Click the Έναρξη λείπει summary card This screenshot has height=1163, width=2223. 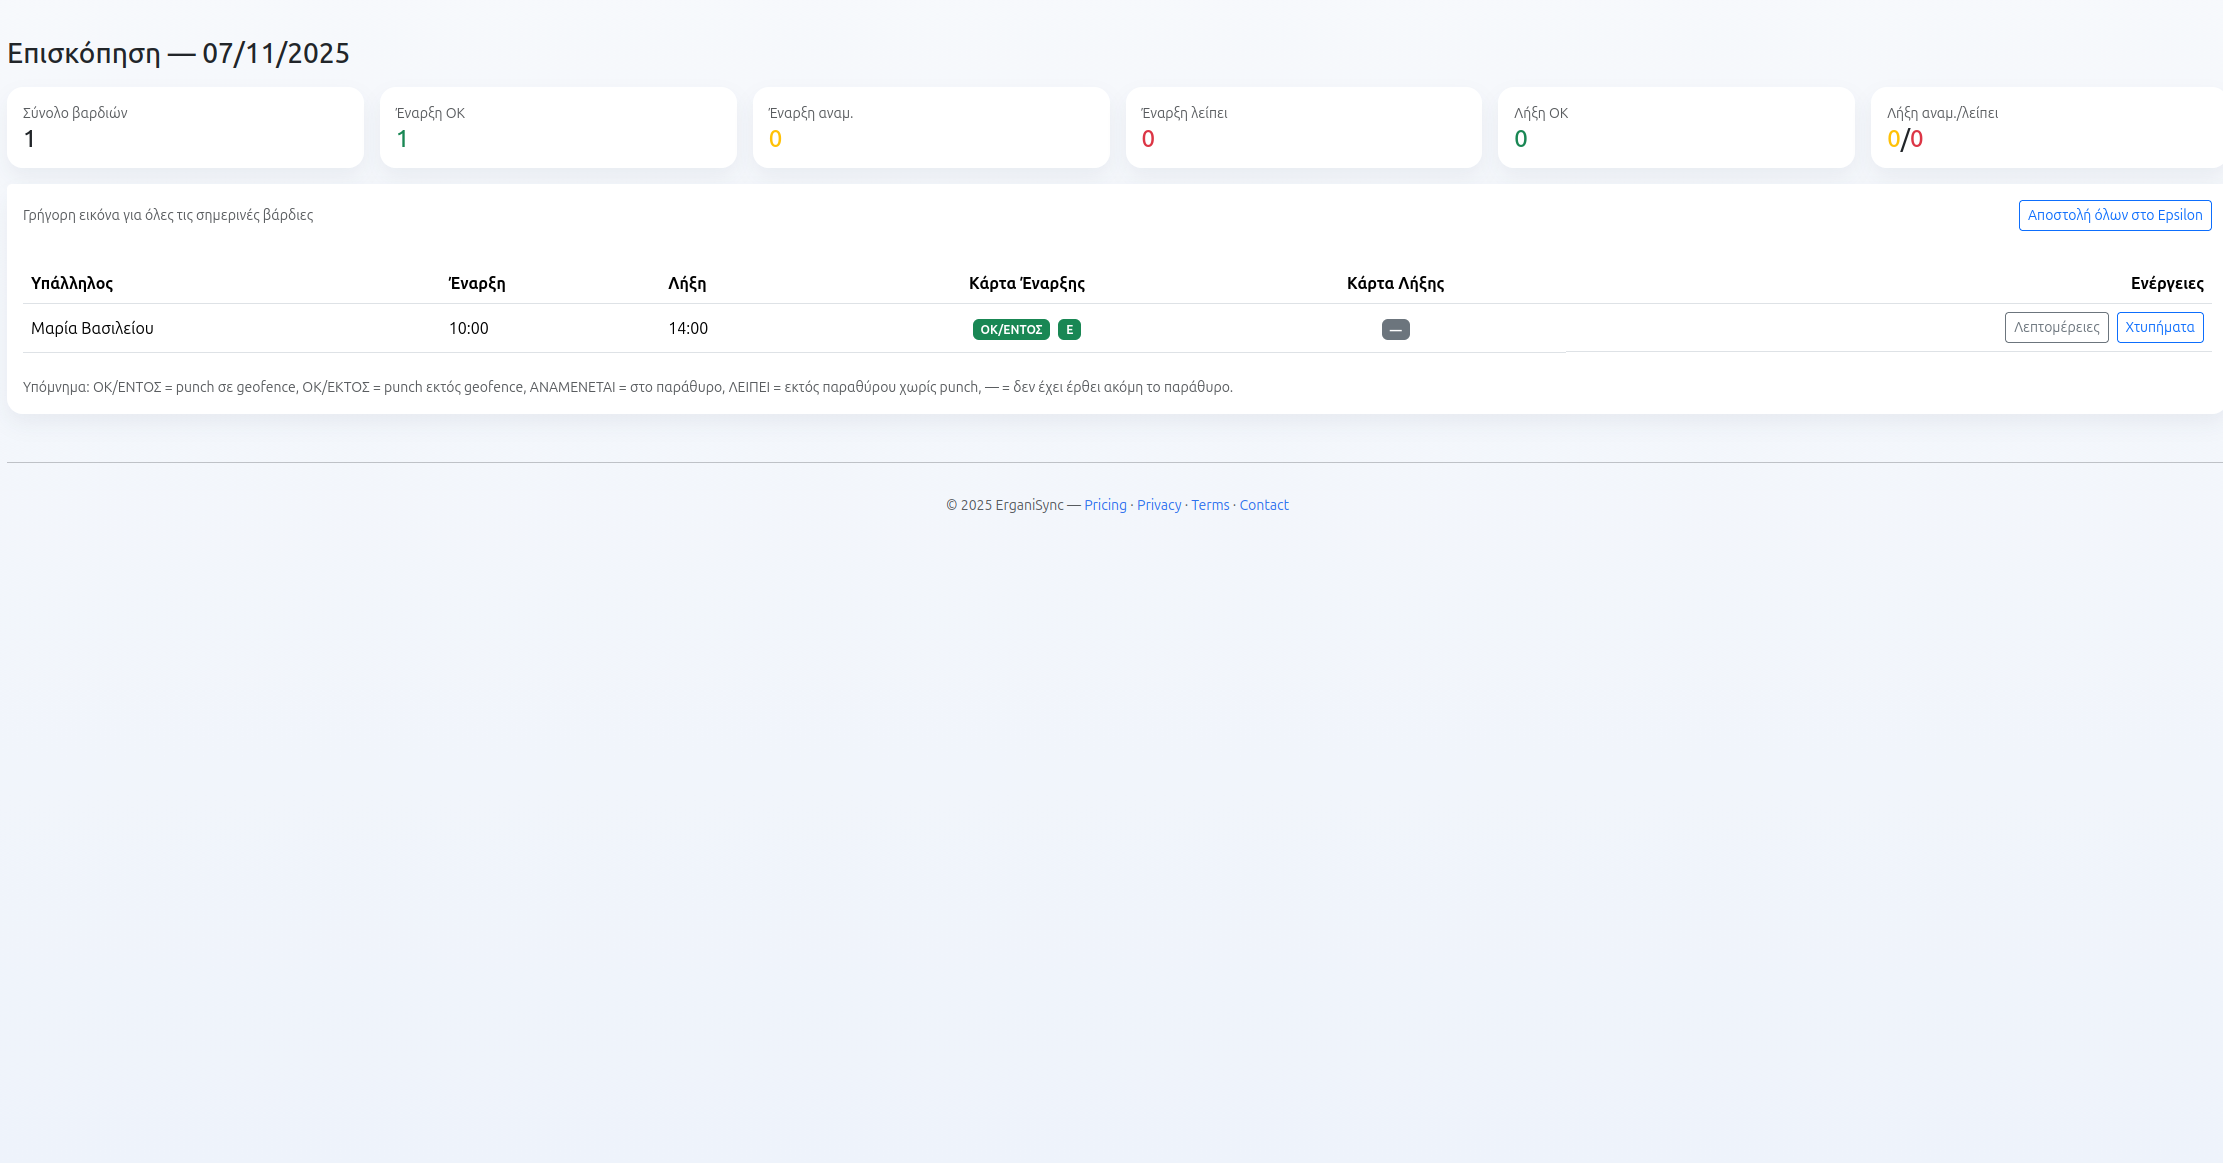pyautogui.click(x=1303, y=127)
